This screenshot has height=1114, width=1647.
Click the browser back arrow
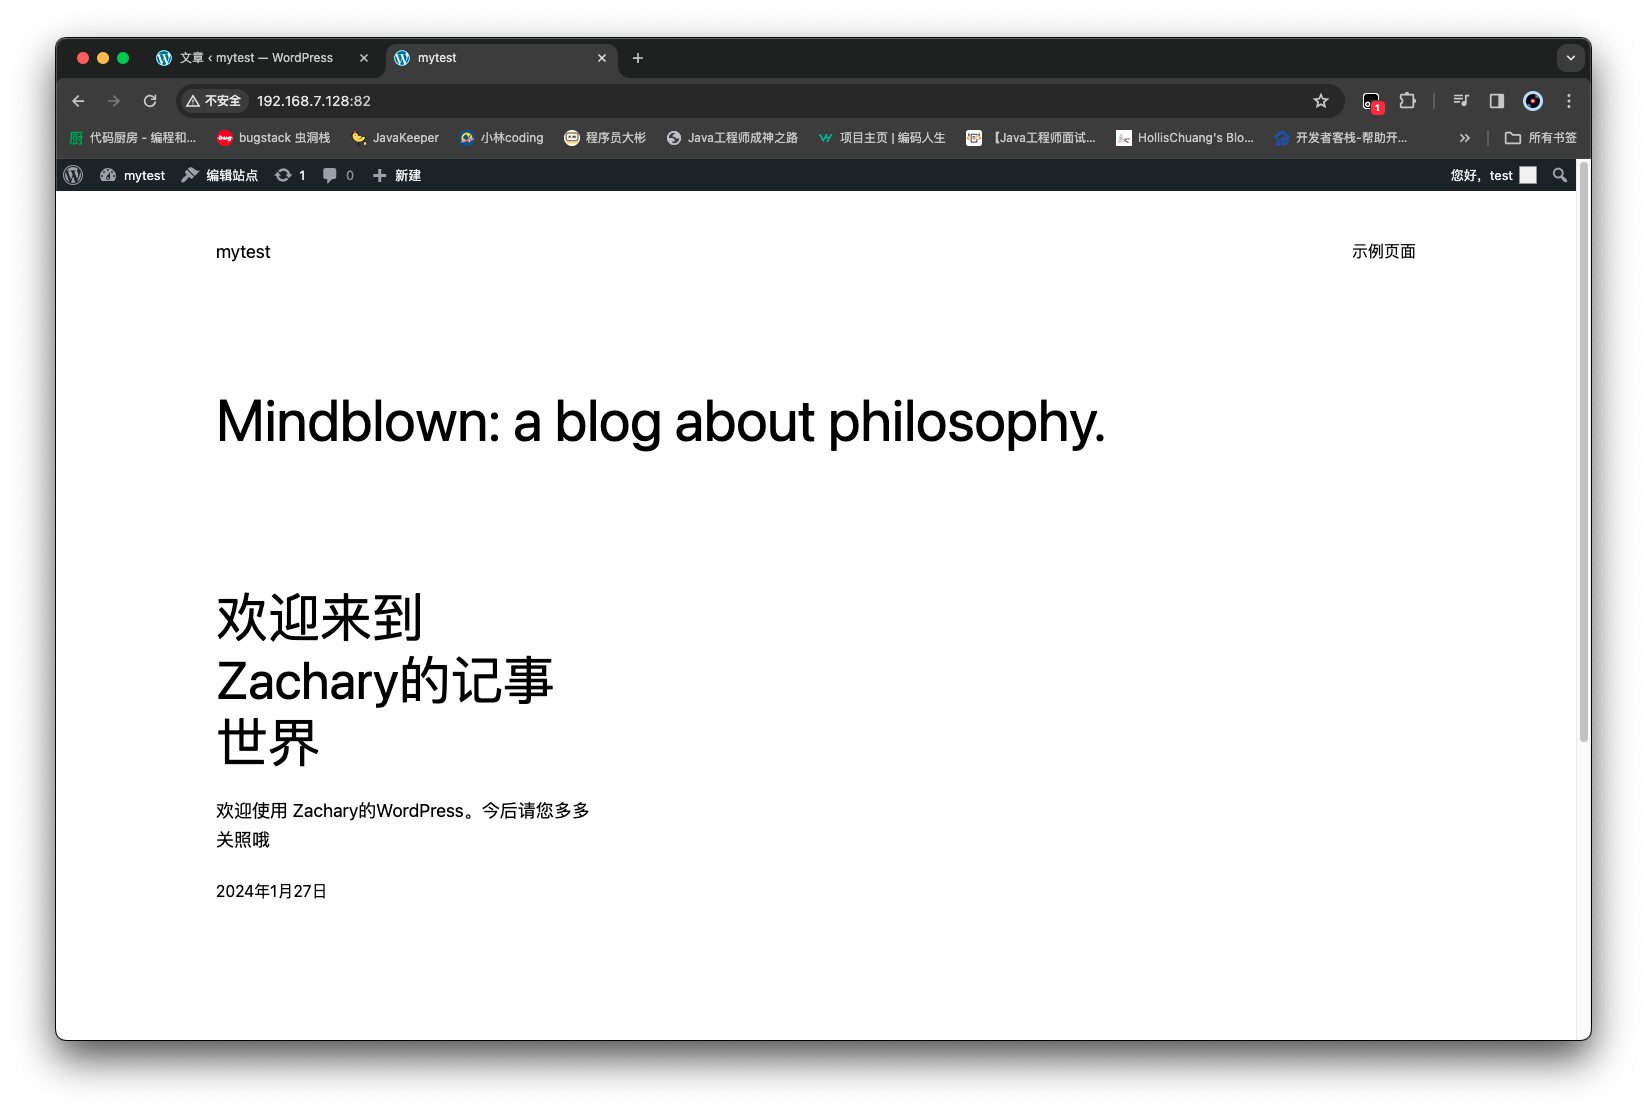click(78, 101)
